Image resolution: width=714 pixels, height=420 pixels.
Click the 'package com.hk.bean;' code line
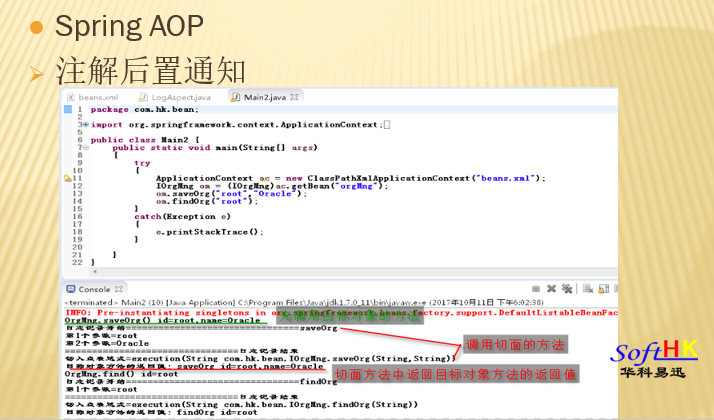point(144,109)
